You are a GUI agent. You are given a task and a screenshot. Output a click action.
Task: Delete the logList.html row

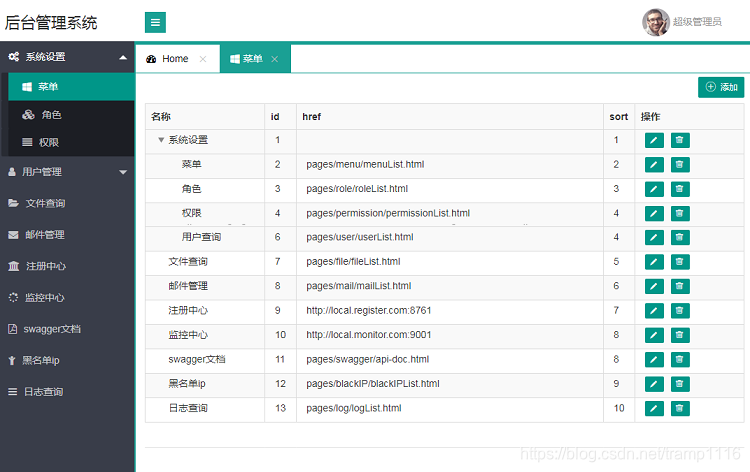tap(680, 408)
